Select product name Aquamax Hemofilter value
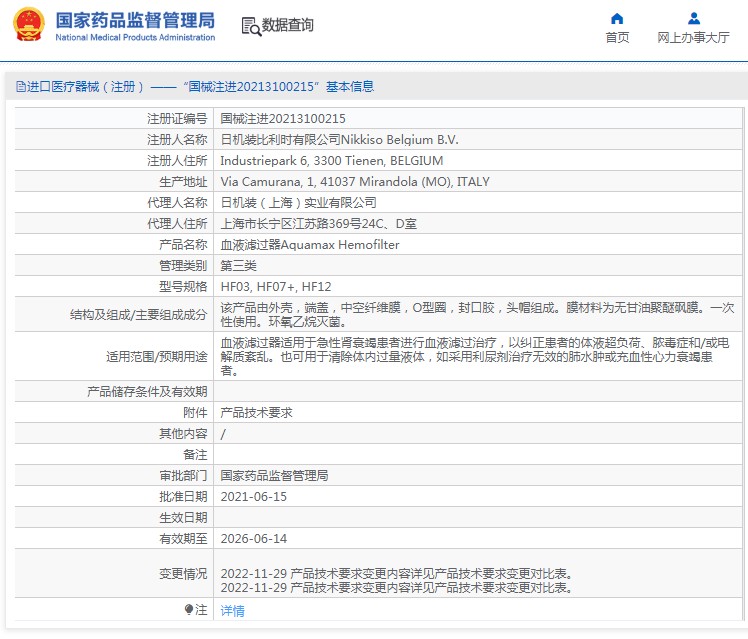The image size is (748, 639). pyautogui.click(x=310, y=245)
